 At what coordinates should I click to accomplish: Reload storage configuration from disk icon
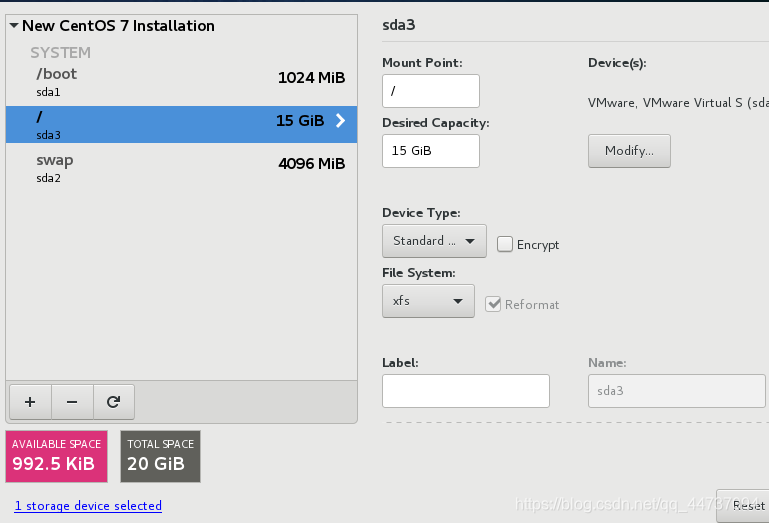[114, 402]
